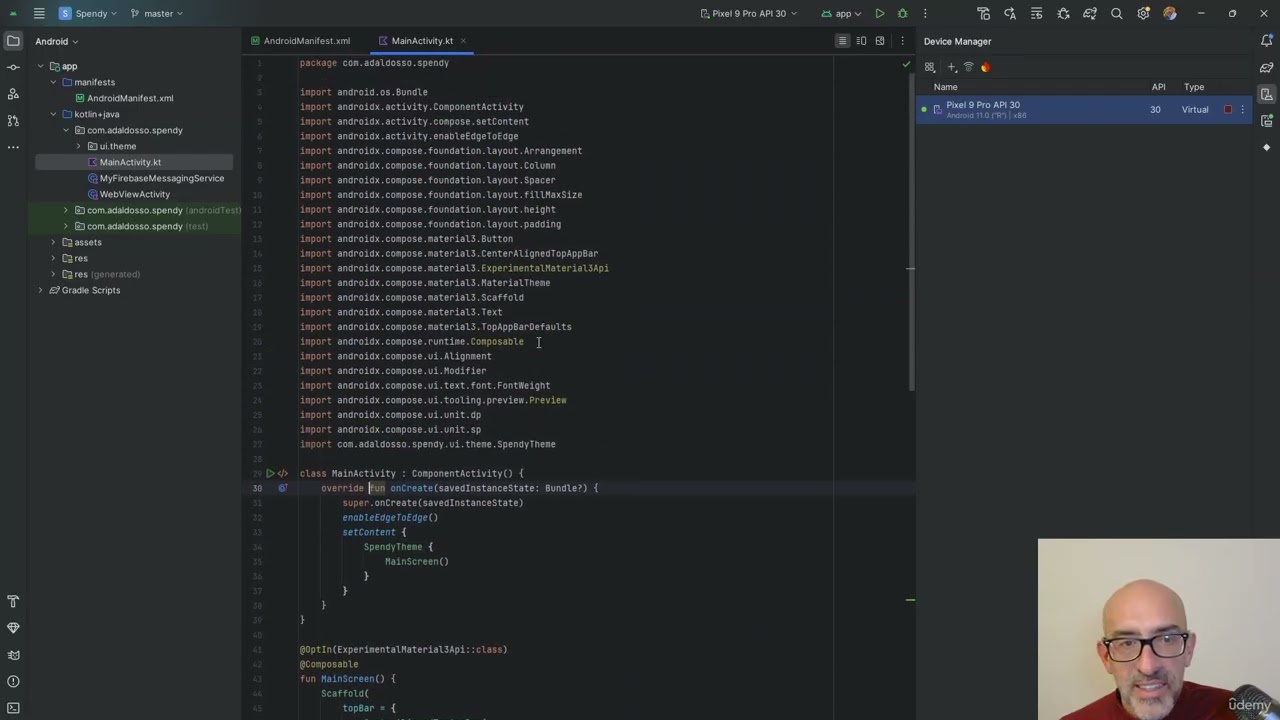The image size is (1280, 720).
Task: Run the app with green play button
Action: pyautogui.click(x=879, y=13)
